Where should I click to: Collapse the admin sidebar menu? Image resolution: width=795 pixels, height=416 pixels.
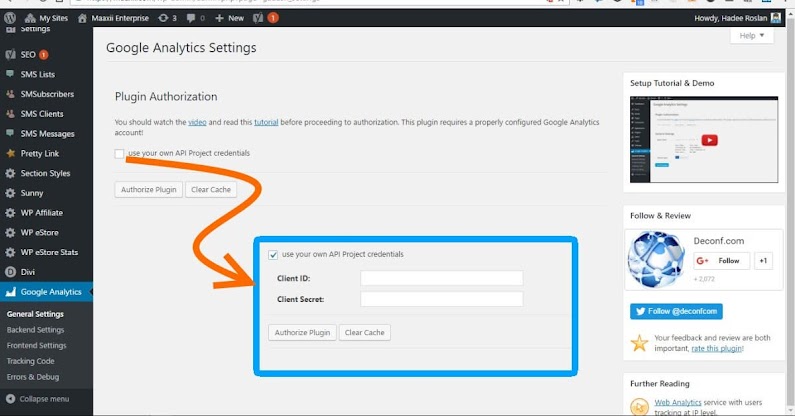click(38, 399)
